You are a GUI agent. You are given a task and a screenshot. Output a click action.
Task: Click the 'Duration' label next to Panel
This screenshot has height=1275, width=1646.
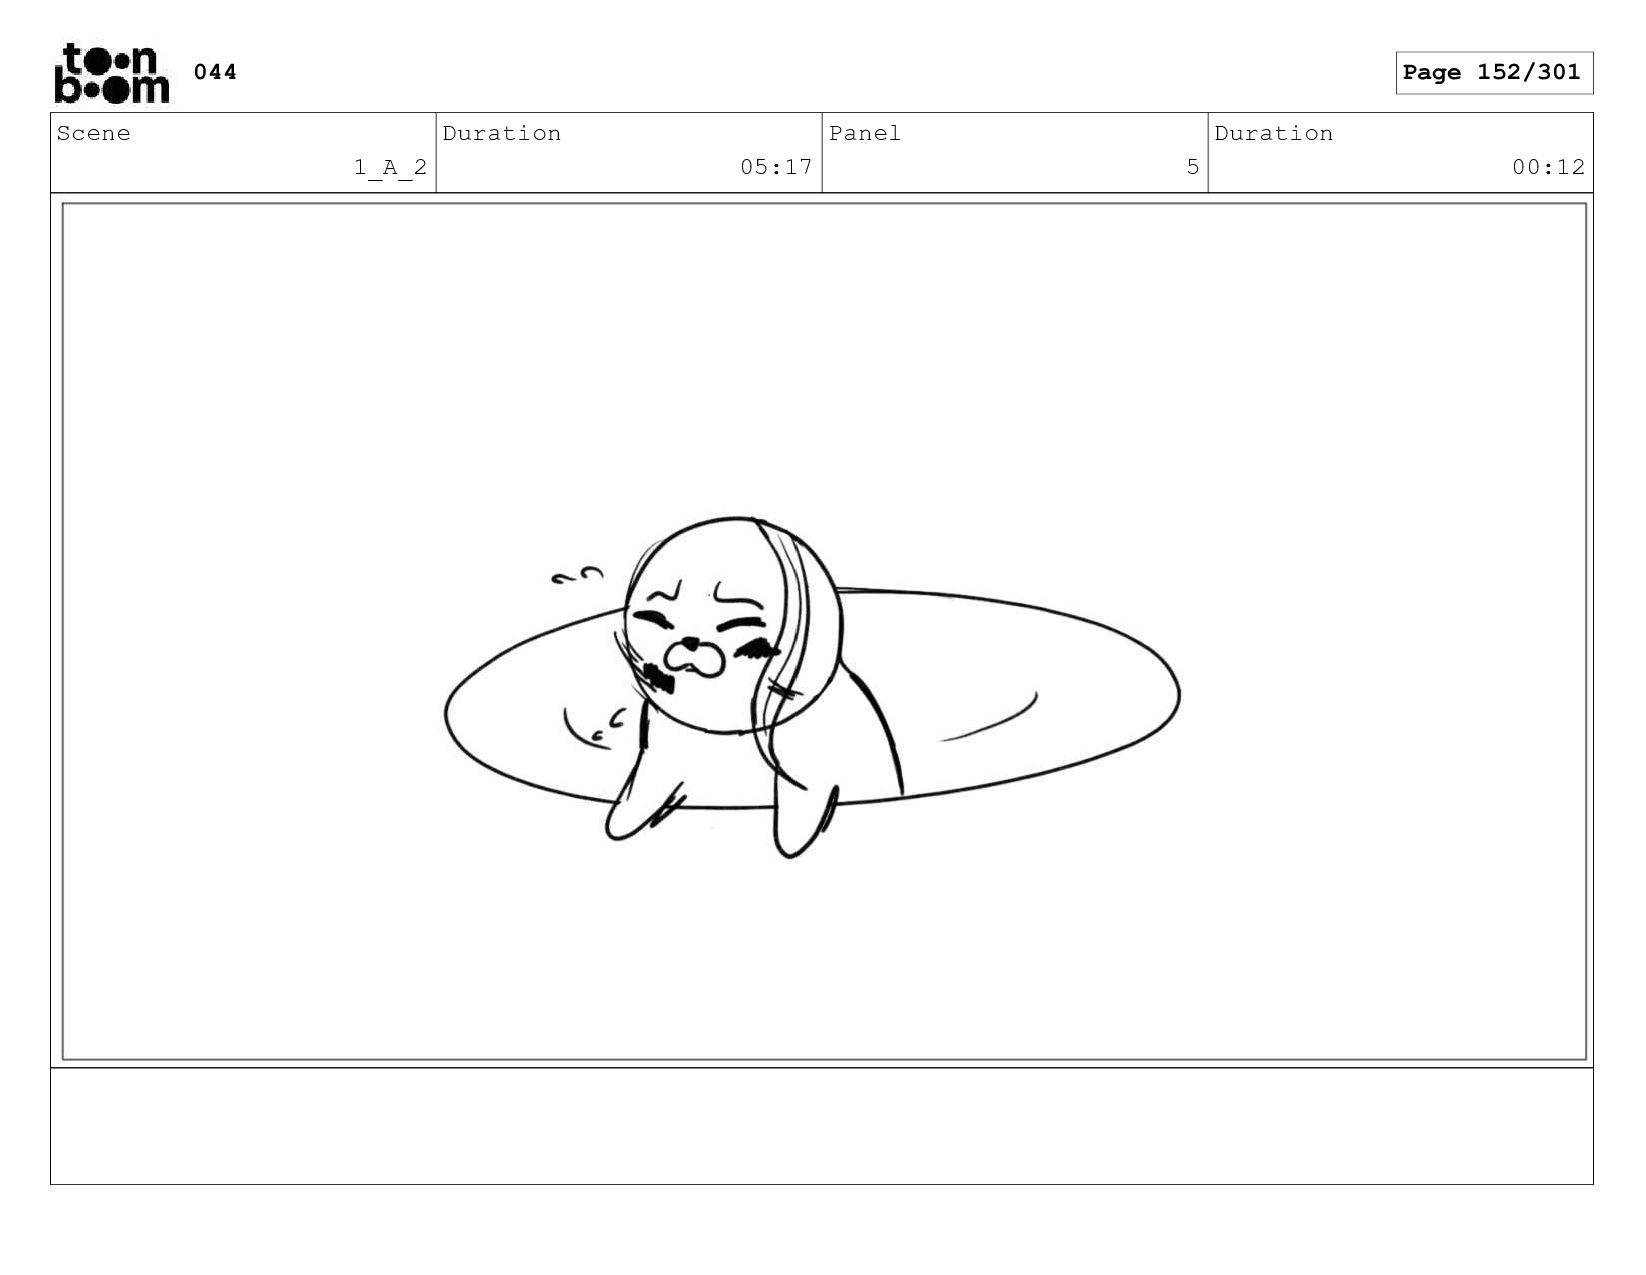coord(1274,134)
